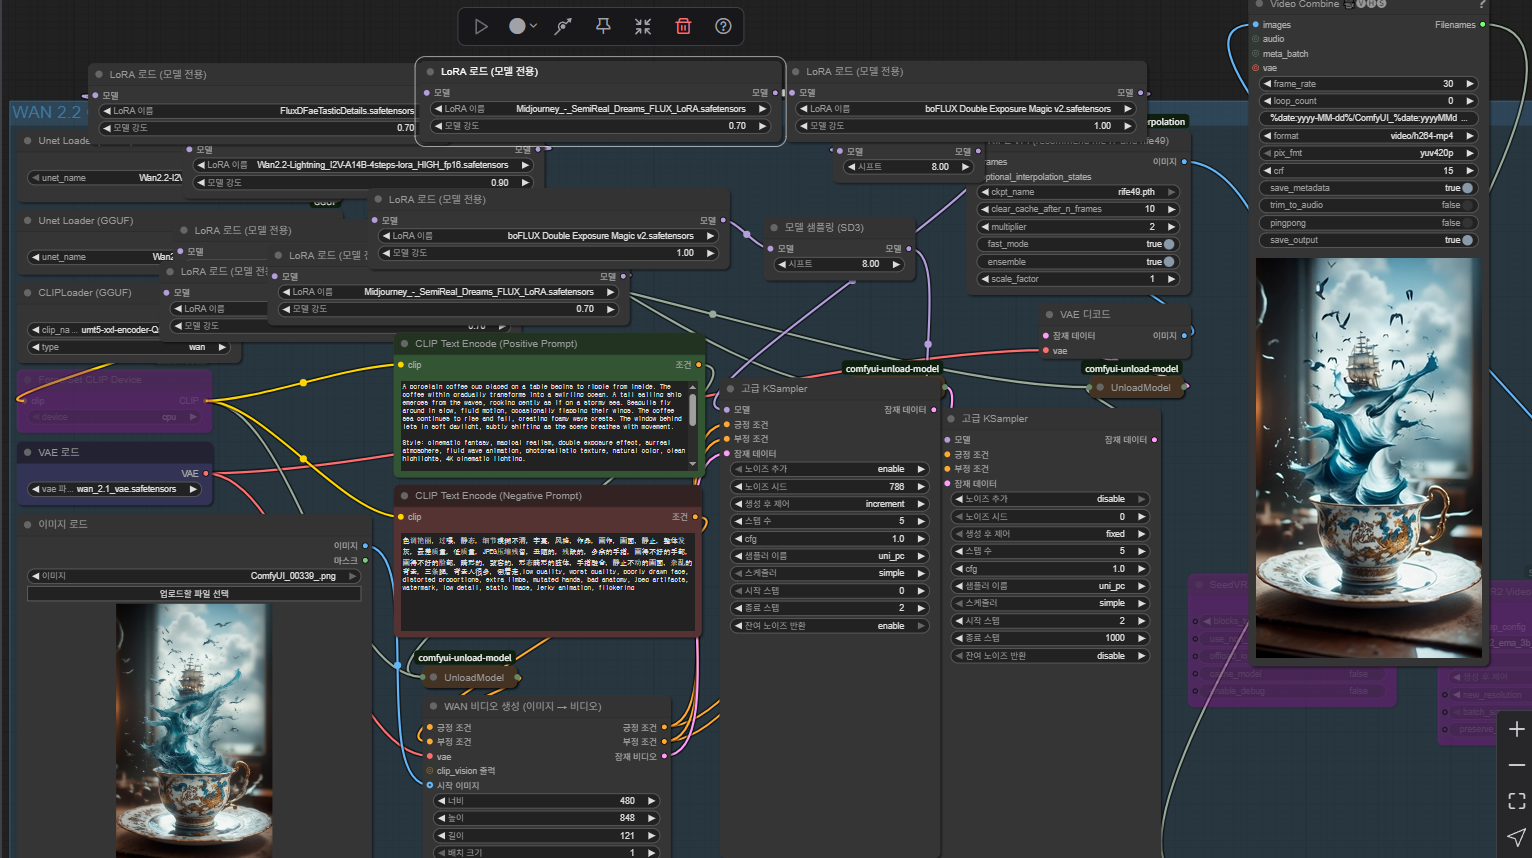Collapse the VAE 디코드 node using its title dot

pos(1050,314)
